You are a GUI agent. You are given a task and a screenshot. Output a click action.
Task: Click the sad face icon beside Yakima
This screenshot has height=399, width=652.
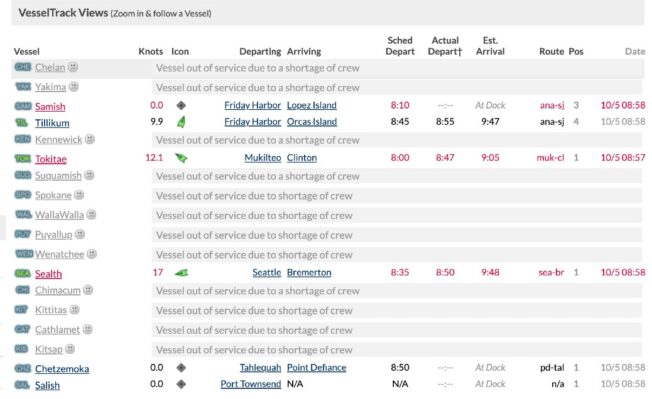(x=74, y=86)
